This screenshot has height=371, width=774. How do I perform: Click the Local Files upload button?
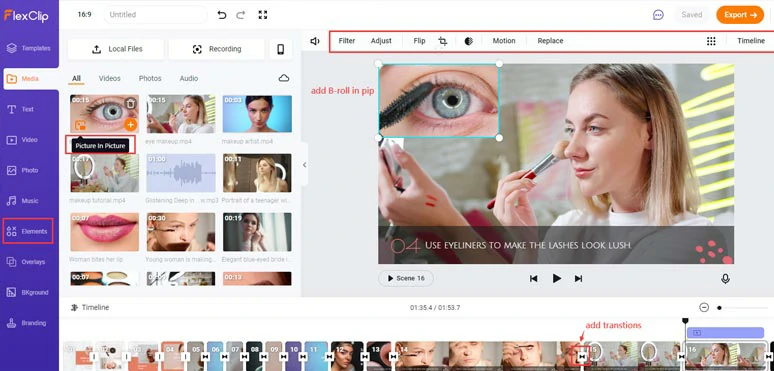[x=116, y=49]
